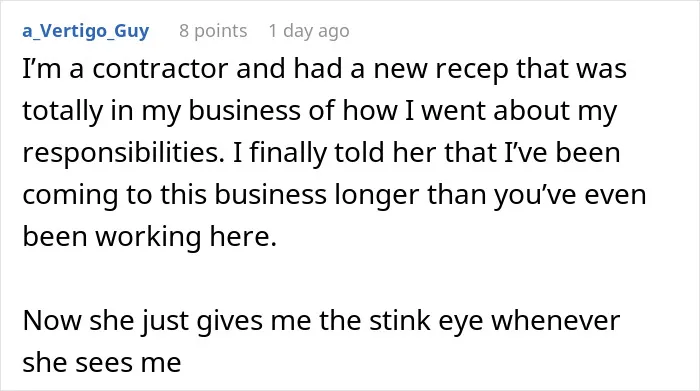Click the word 'coming' at line start
Screen dimensions: 700x391
pos(70,196)
